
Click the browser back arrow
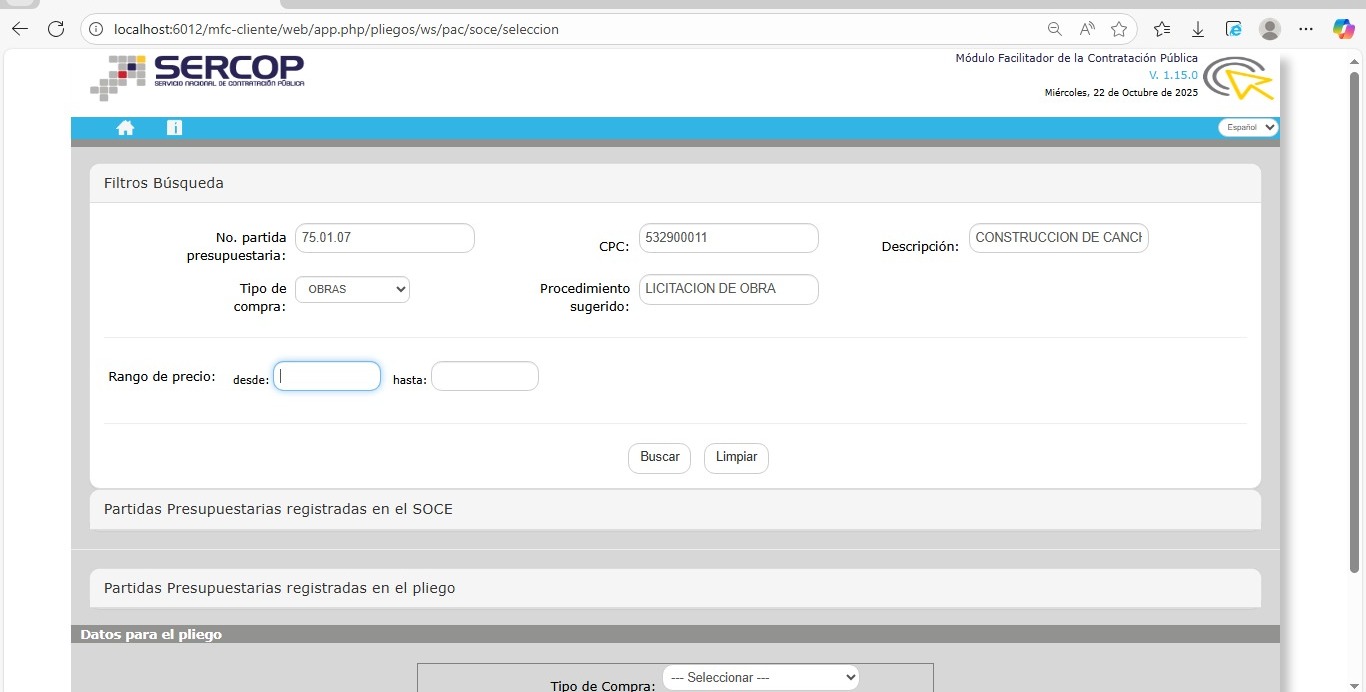click(19, 29)
